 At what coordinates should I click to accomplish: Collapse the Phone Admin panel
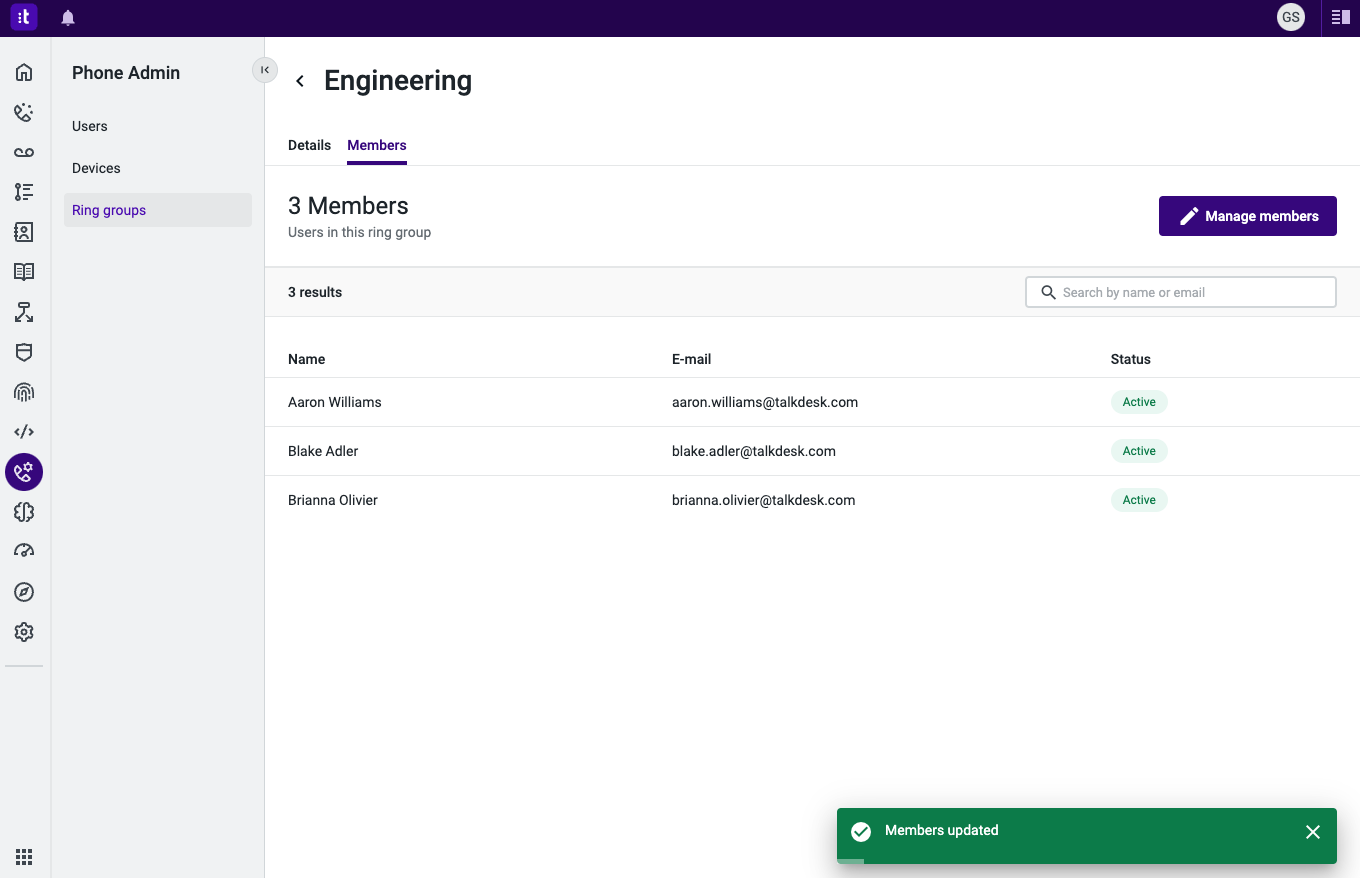[x=265, y=69]
